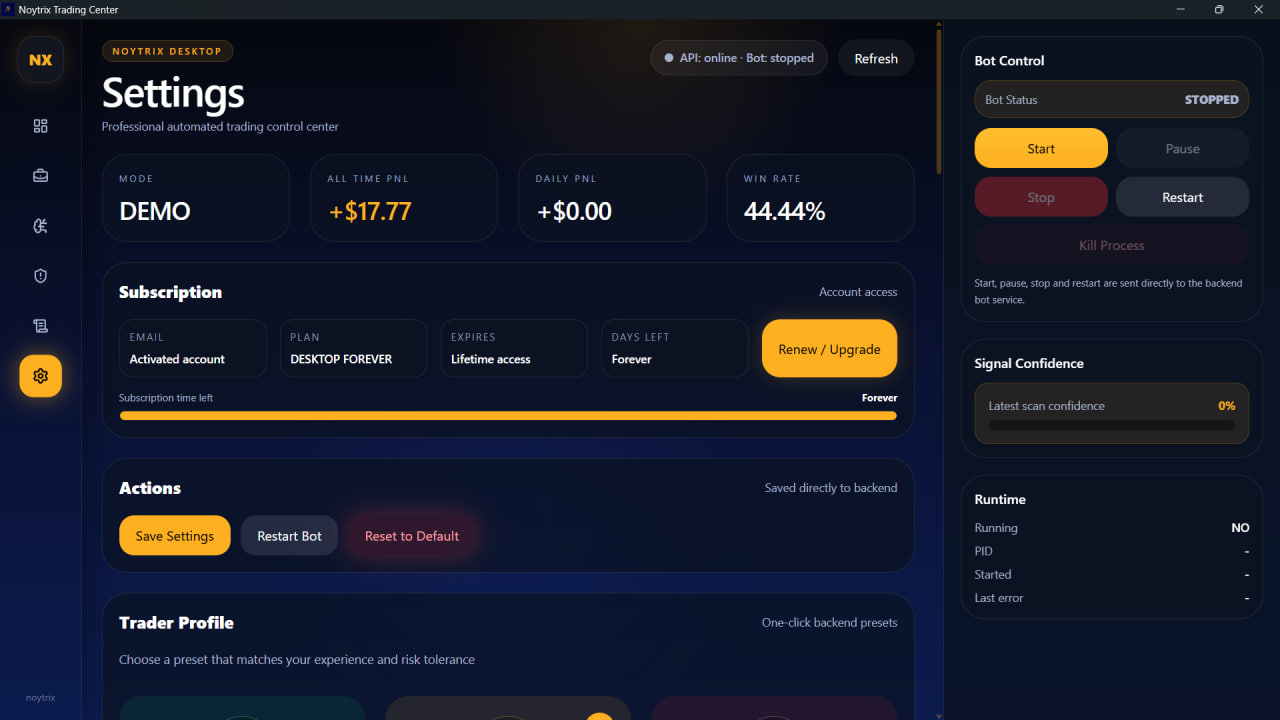Click Reset to Default button

pos(412,536)
